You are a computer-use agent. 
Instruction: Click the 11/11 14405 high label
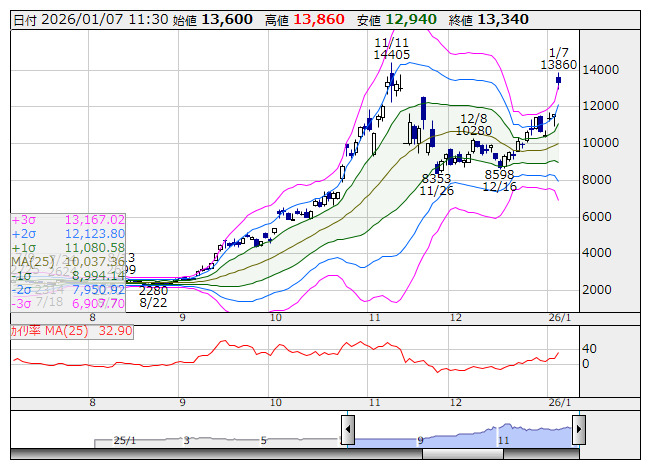coord(391,49)
